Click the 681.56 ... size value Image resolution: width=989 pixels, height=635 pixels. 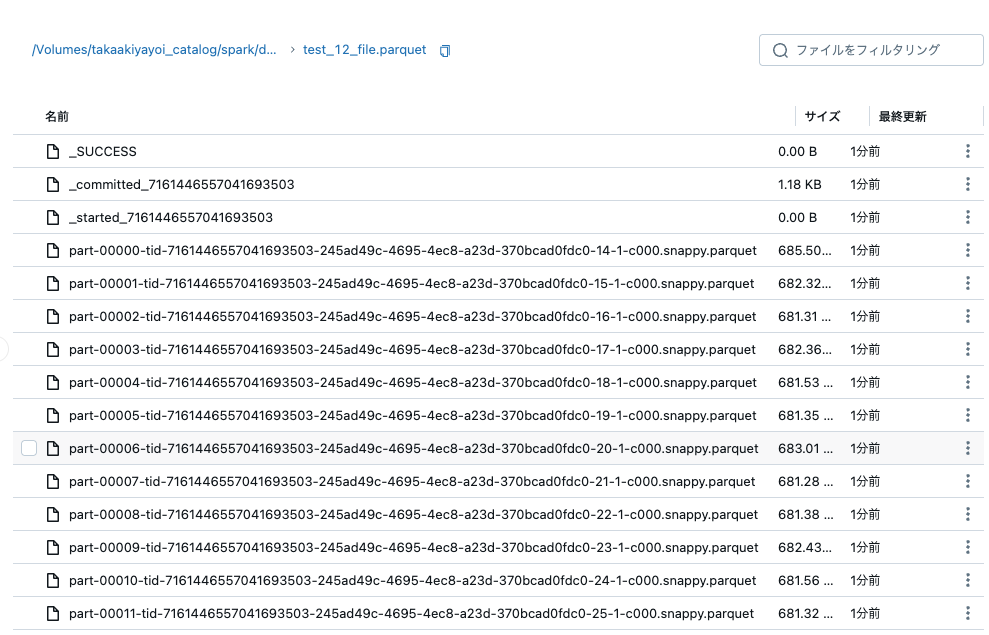pos(805,580)
